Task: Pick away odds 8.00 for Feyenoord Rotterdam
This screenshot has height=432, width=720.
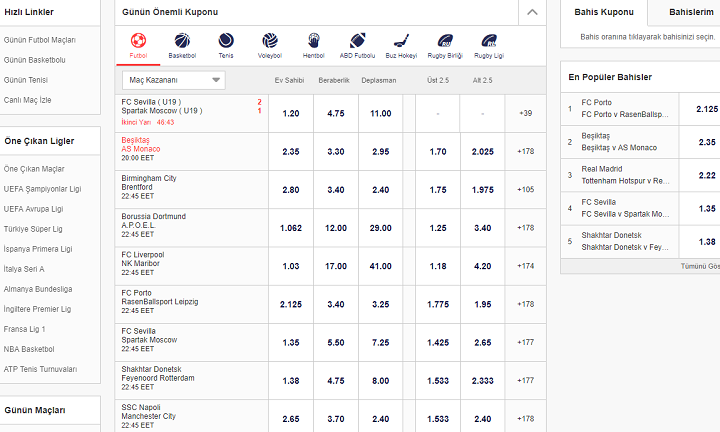Action: [381, 381]
